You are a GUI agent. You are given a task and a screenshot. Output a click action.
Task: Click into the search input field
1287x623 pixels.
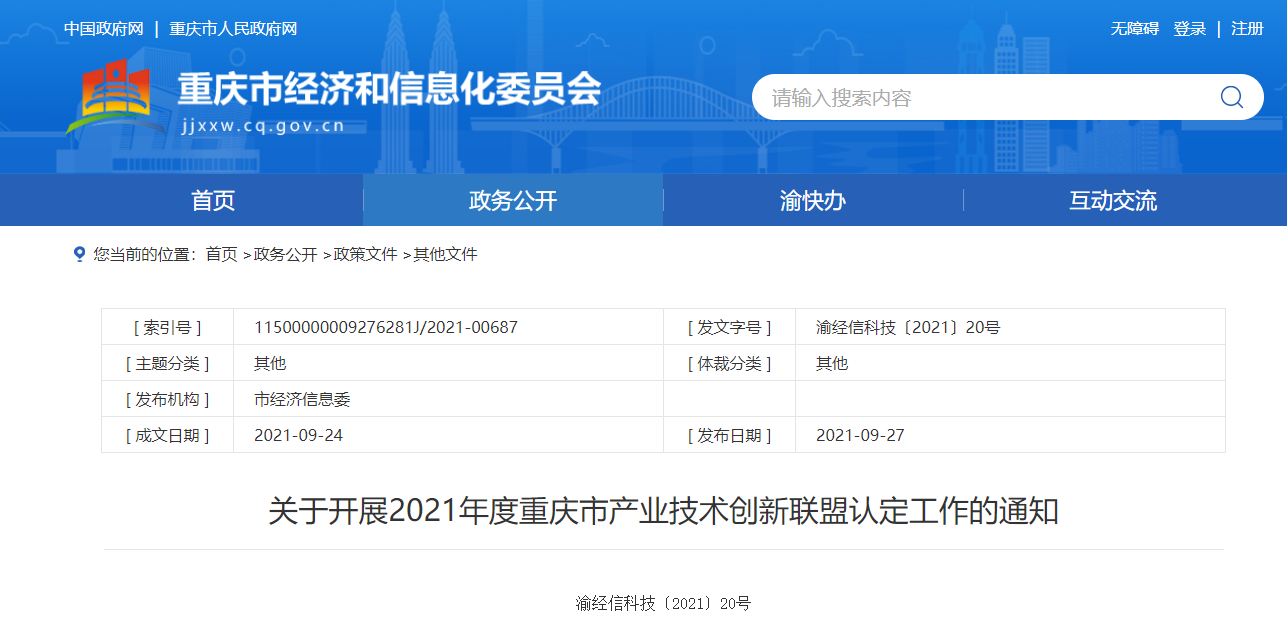(980, 98)
